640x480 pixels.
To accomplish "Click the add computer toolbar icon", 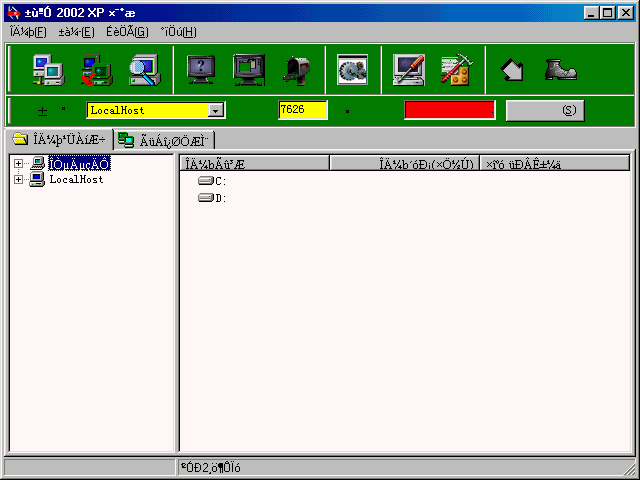I will 47,69.
